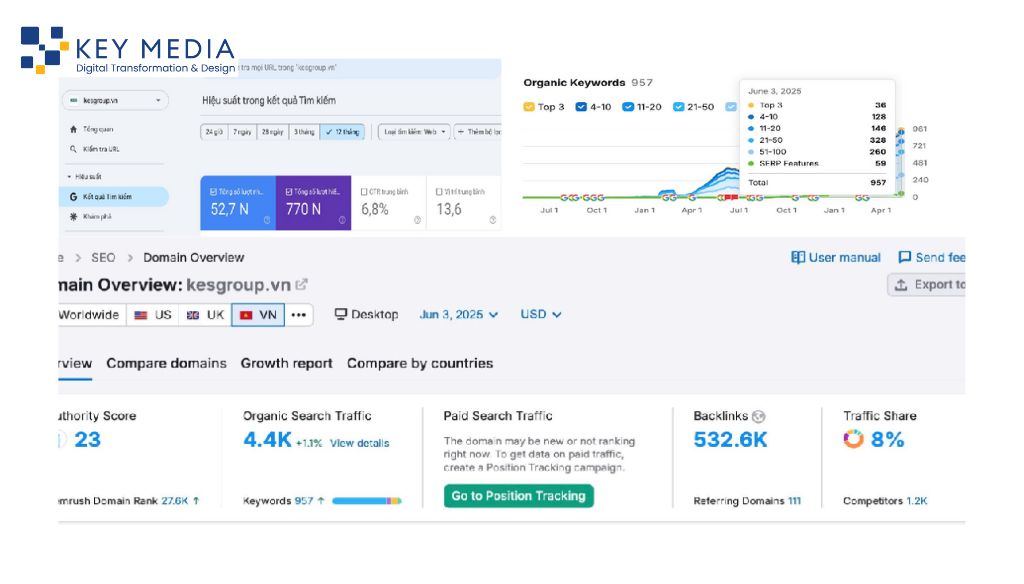Toggle the Tổng số lượt nhấp checkbox (52,7 N)

[213, 192]
